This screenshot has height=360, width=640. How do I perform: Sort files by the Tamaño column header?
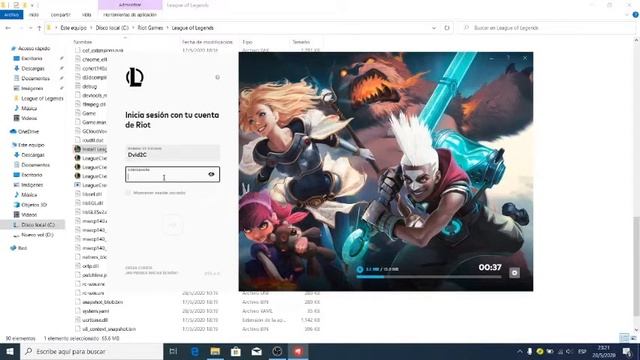coord(301,42)
